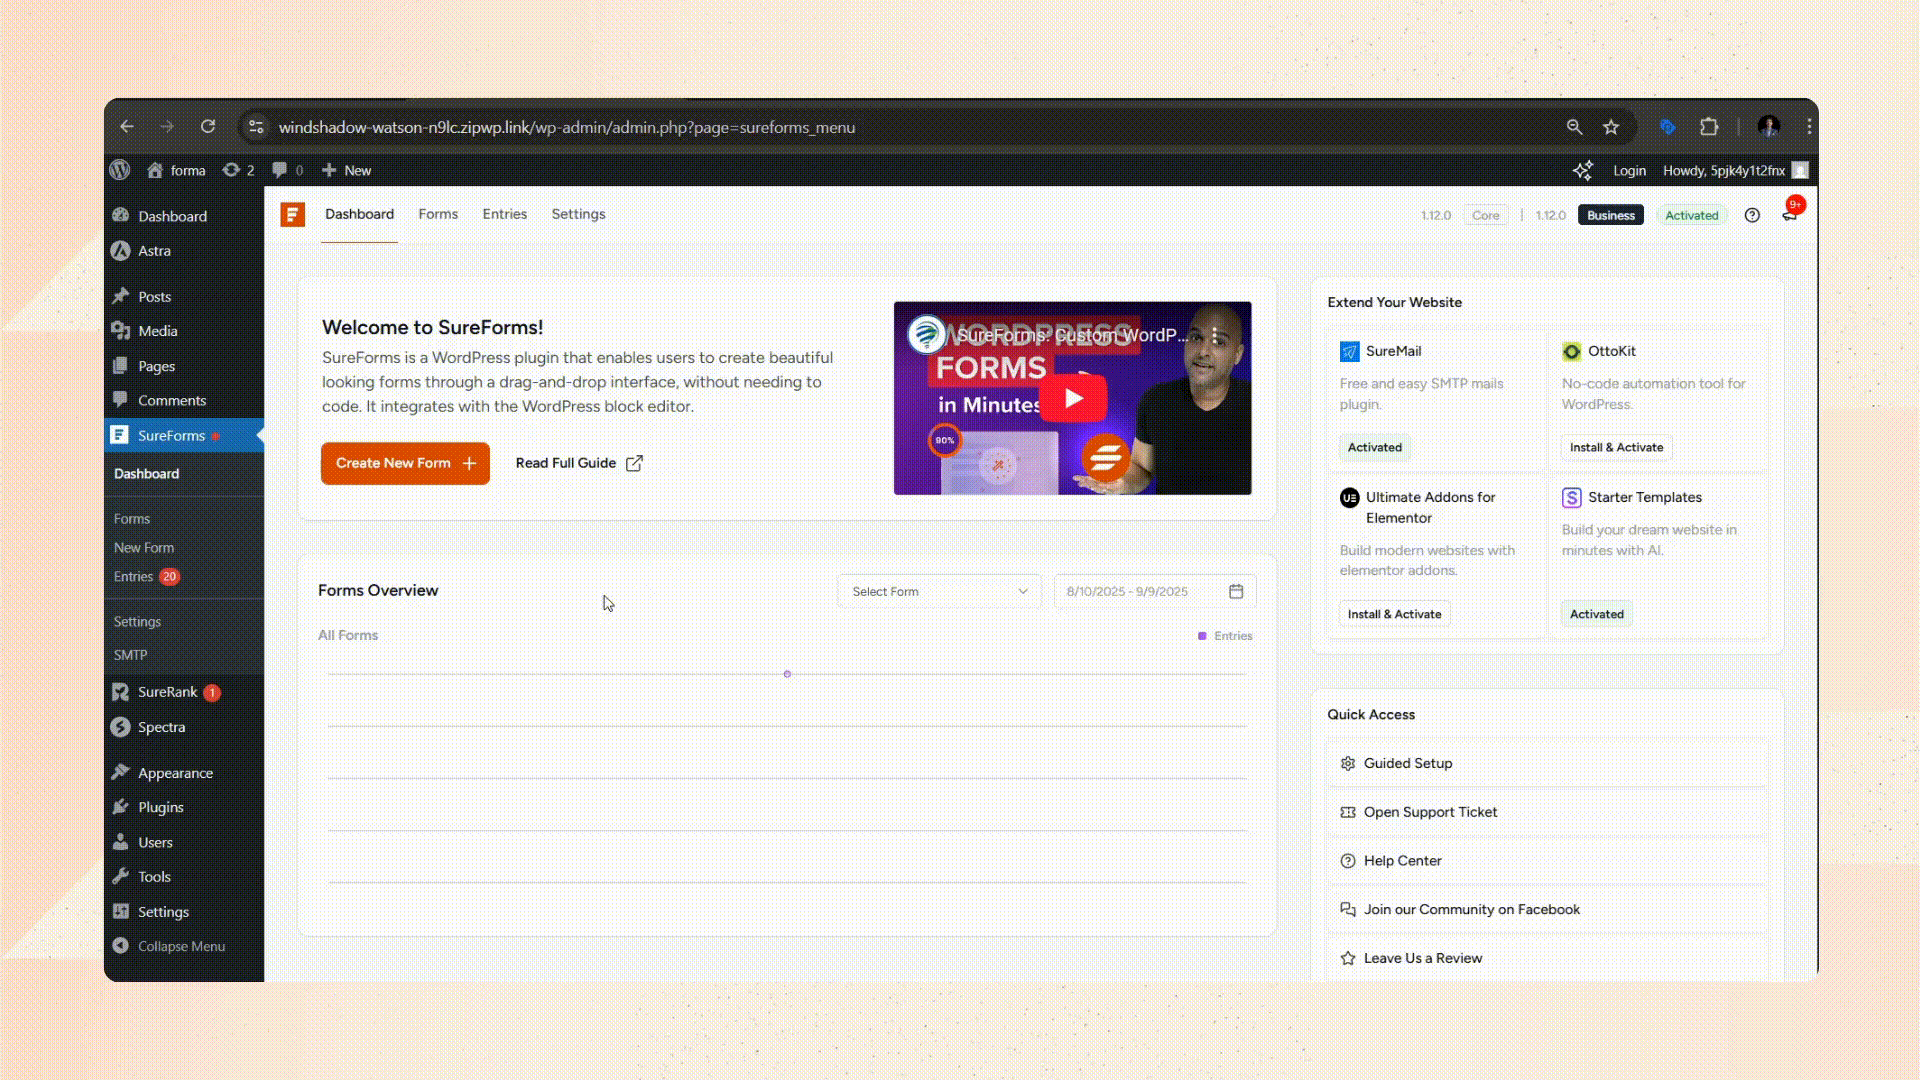Click the Create New Form button
The height and width of the screenshot is (1080, 1920).
tap(405, 463)
